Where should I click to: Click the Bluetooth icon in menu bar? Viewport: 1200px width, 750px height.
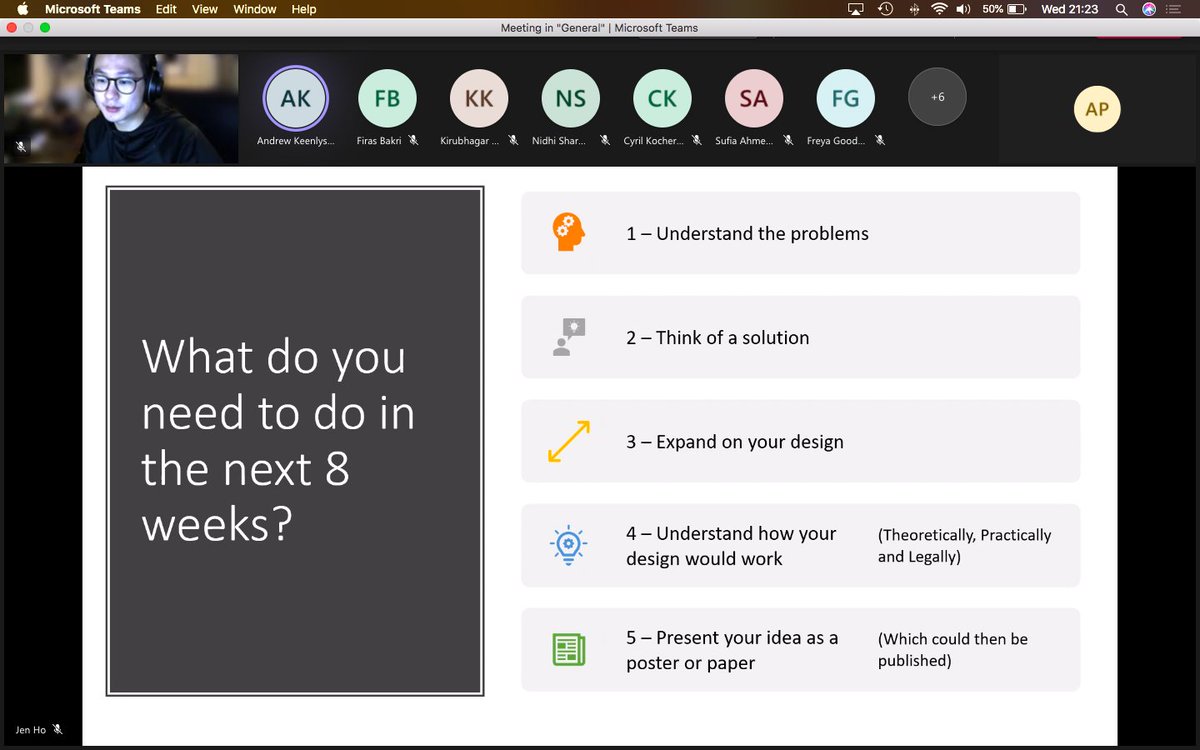pos(913,9)
